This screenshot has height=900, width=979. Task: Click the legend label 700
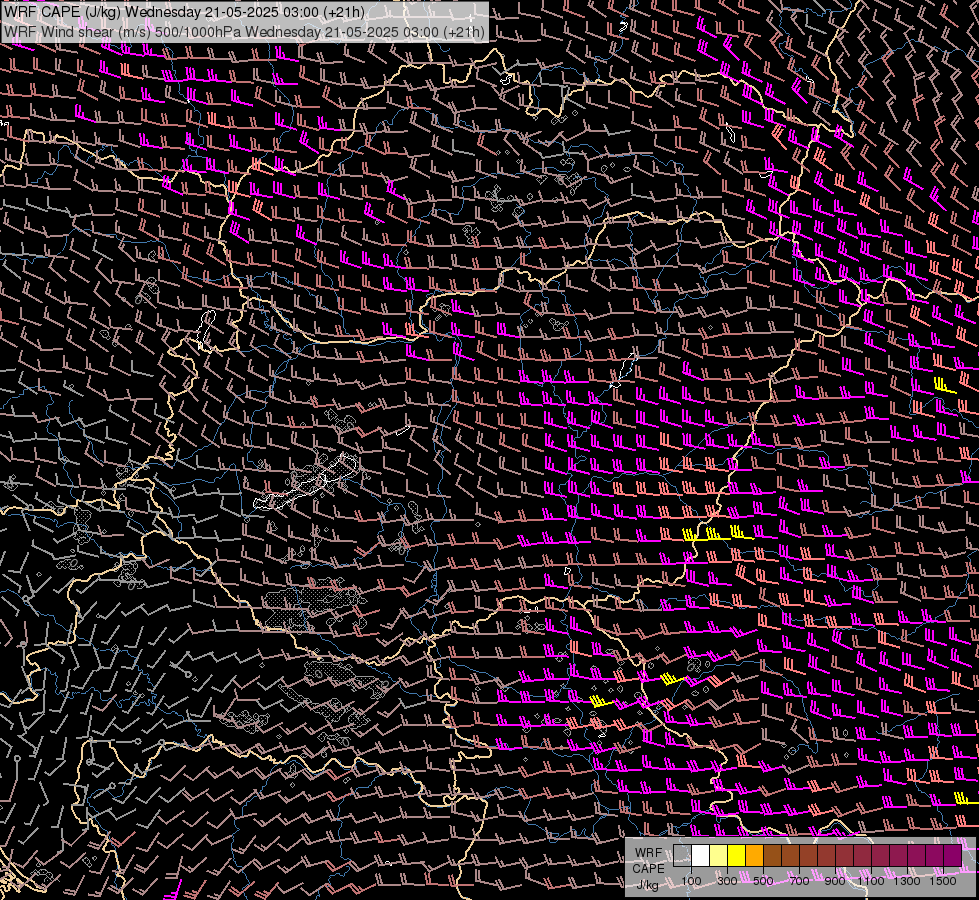click(x=799, y=881)
